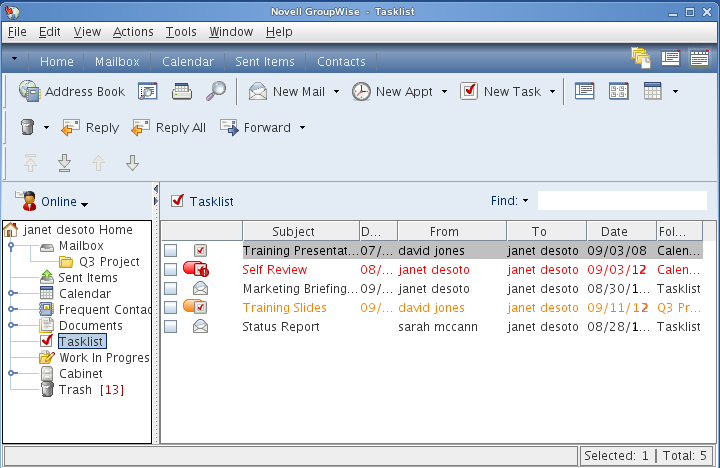Sort by the From column header
Screen dimensions: 720x468
452,231
